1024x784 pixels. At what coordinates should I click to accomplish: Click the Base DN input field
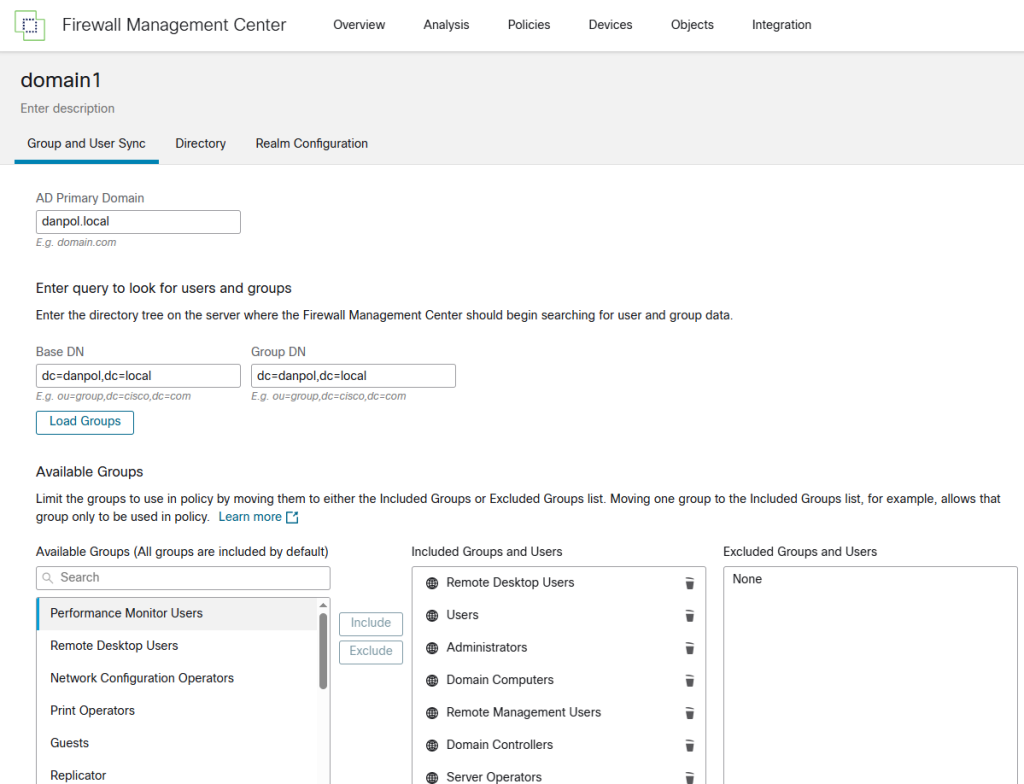click(x=138, y=376)
